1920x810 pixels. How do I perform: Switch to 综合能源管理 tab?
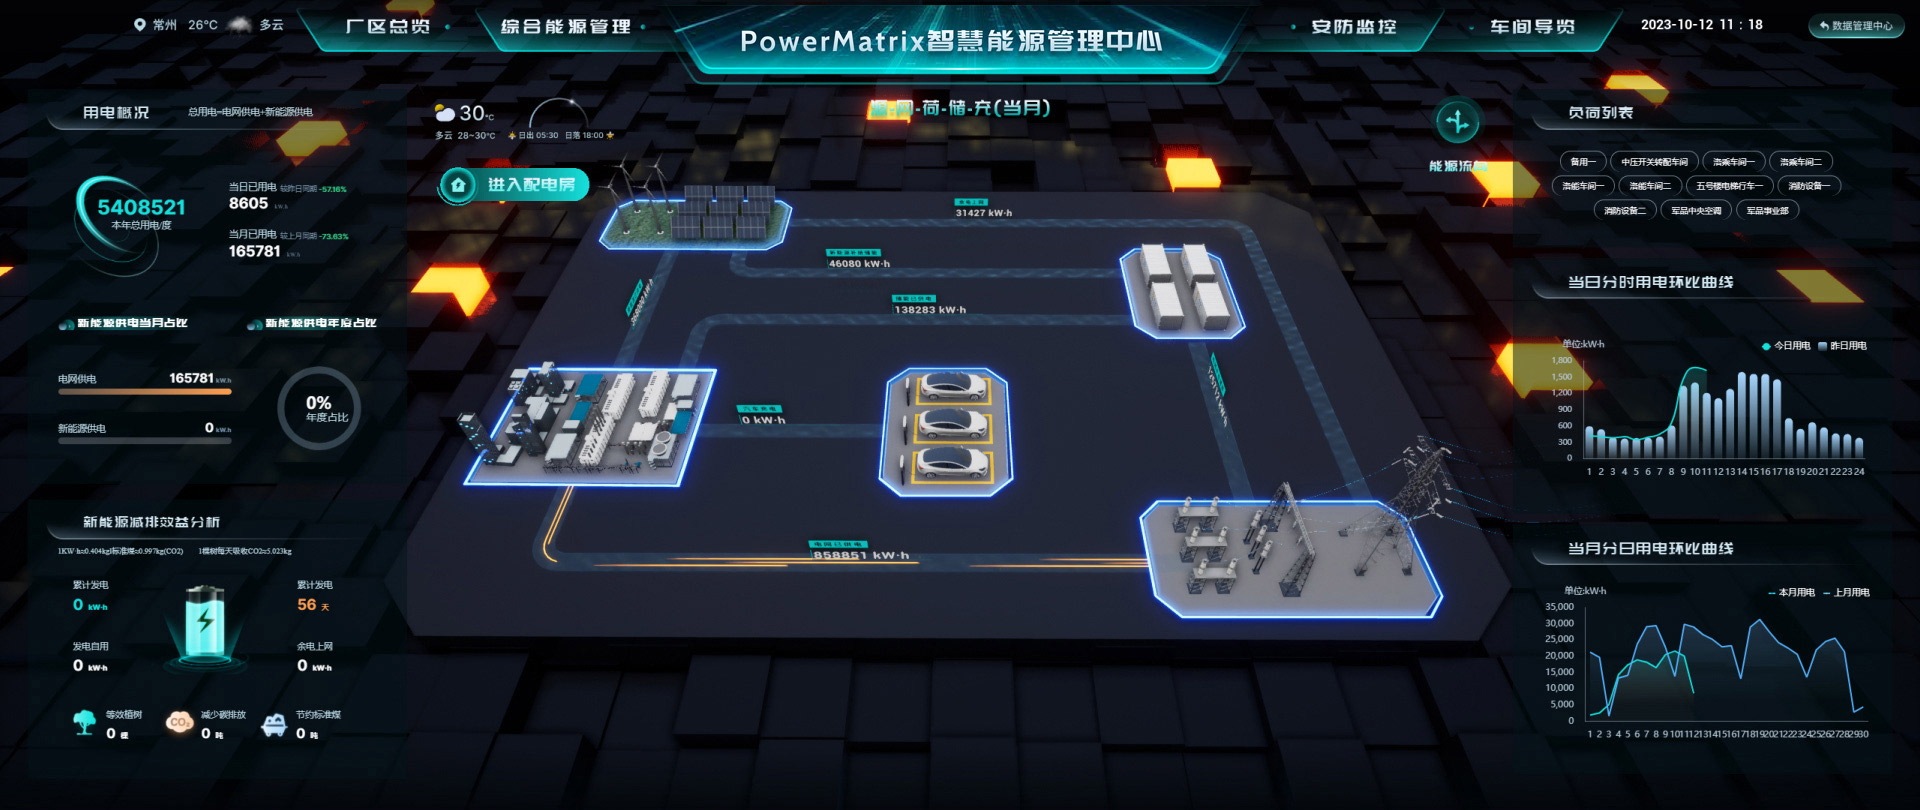(566, 27)
